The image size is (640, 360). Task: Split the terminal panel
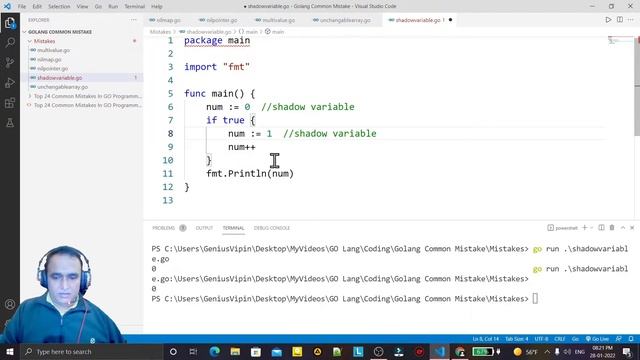point(601,228)
